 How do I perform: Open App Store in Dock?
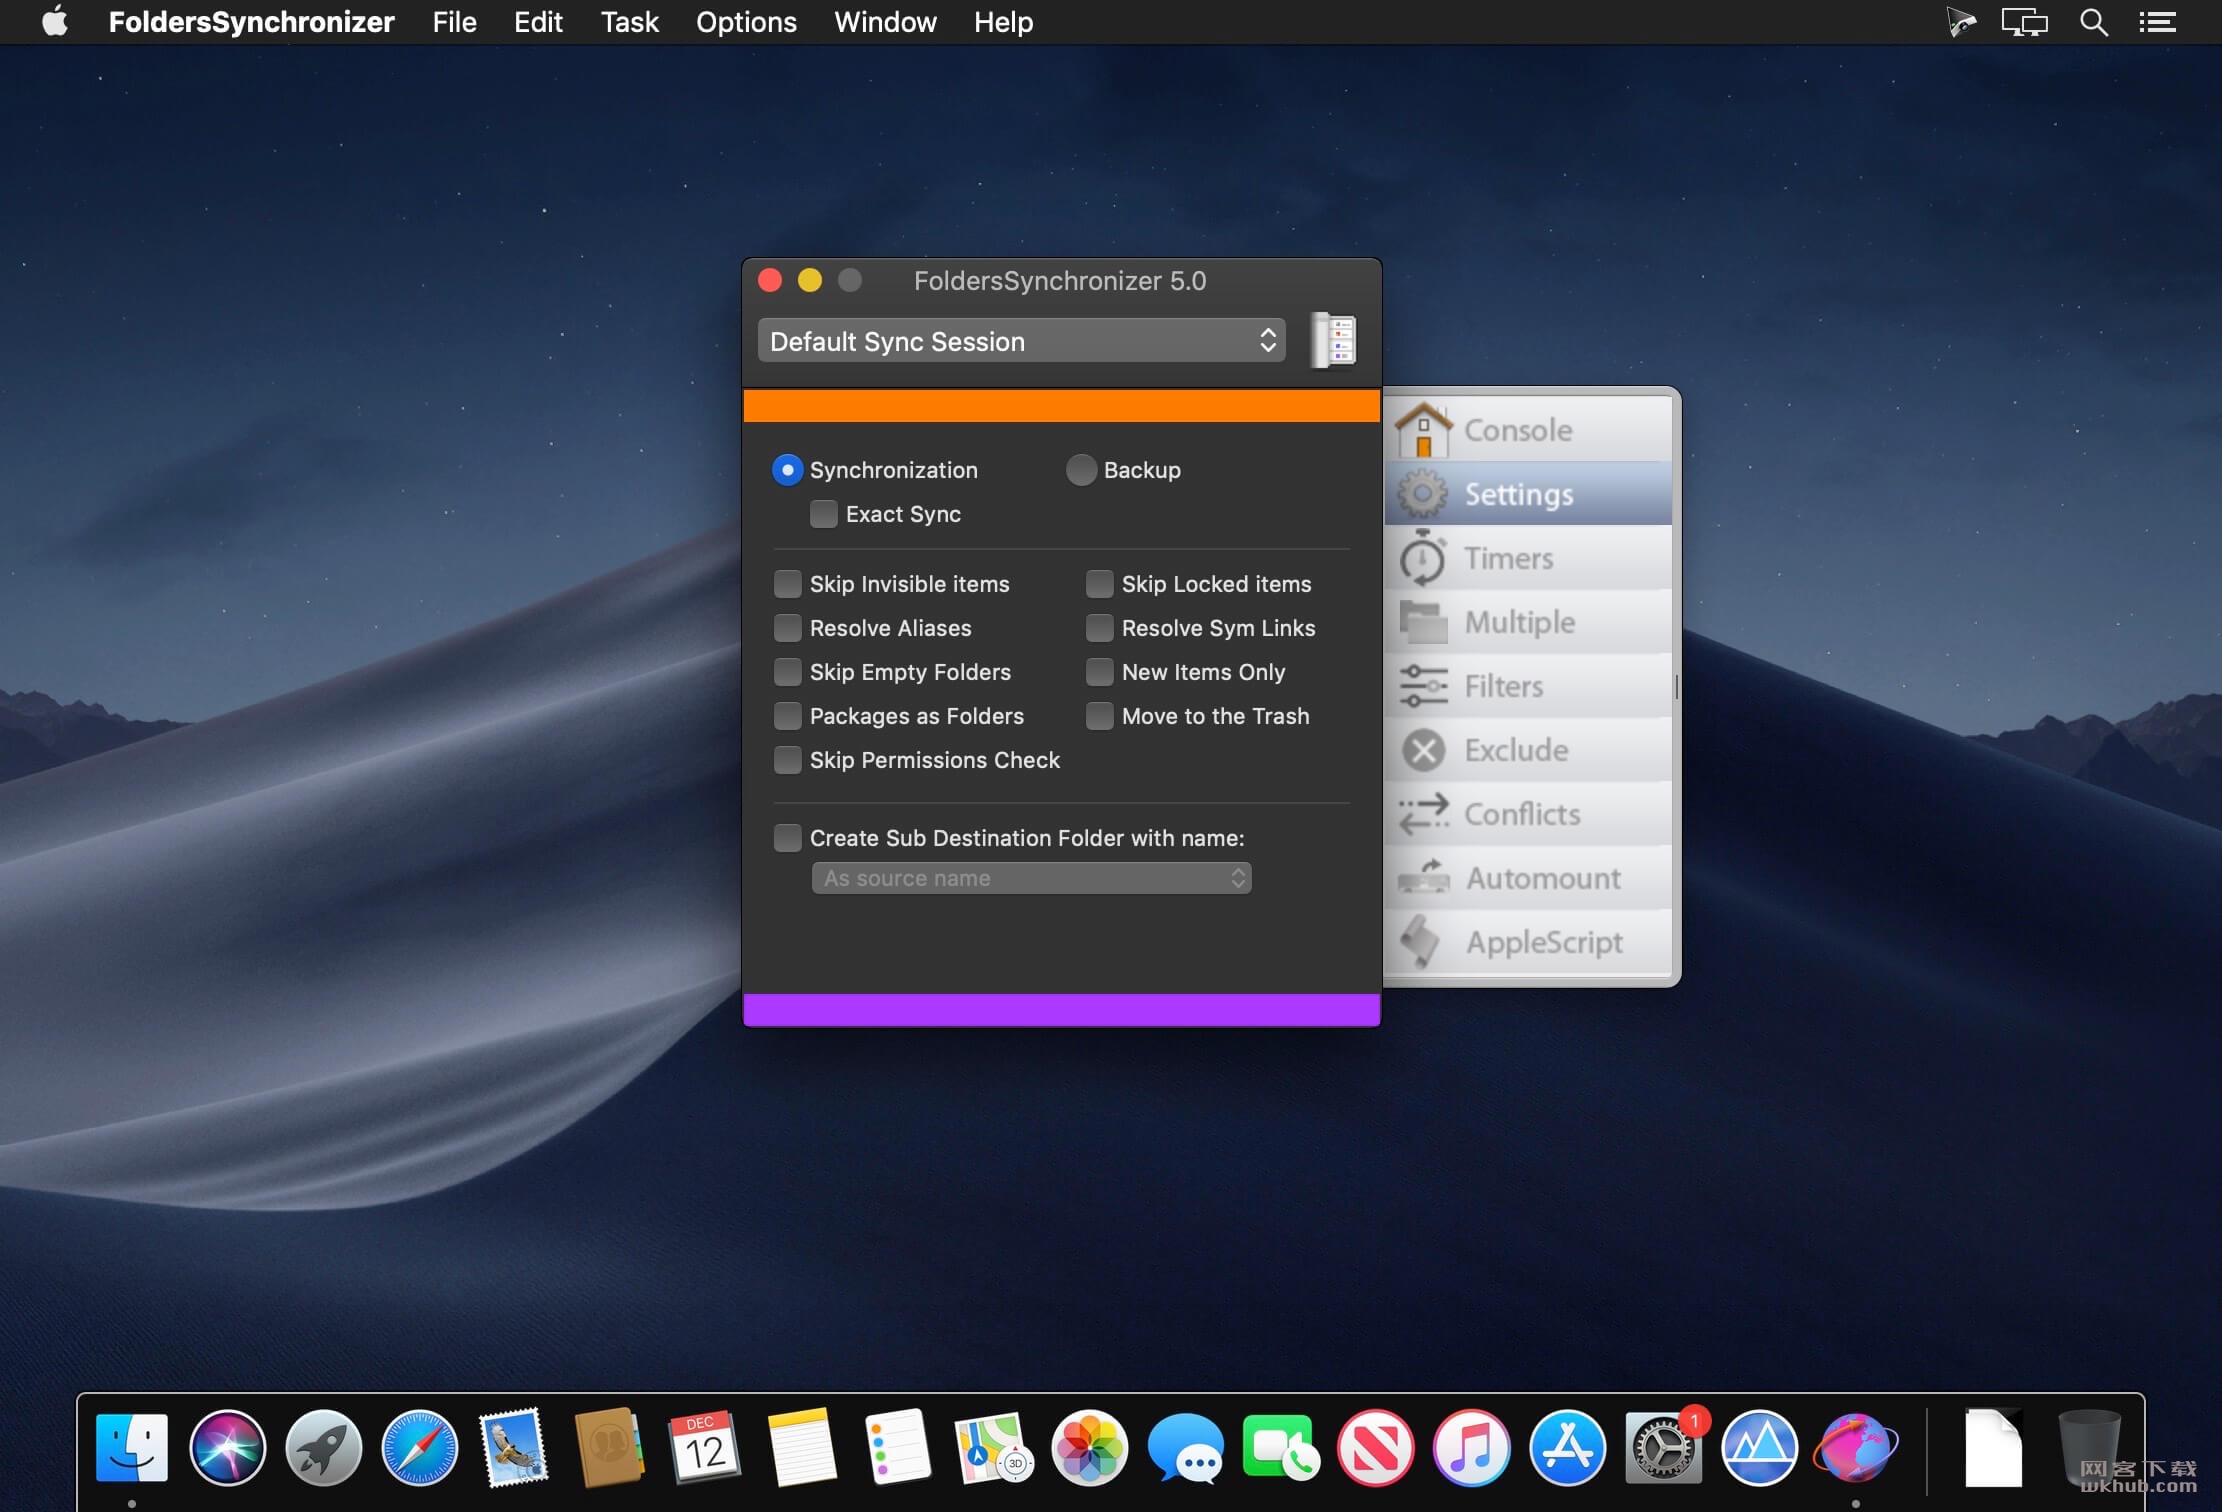click(x=1568, y=1447)
